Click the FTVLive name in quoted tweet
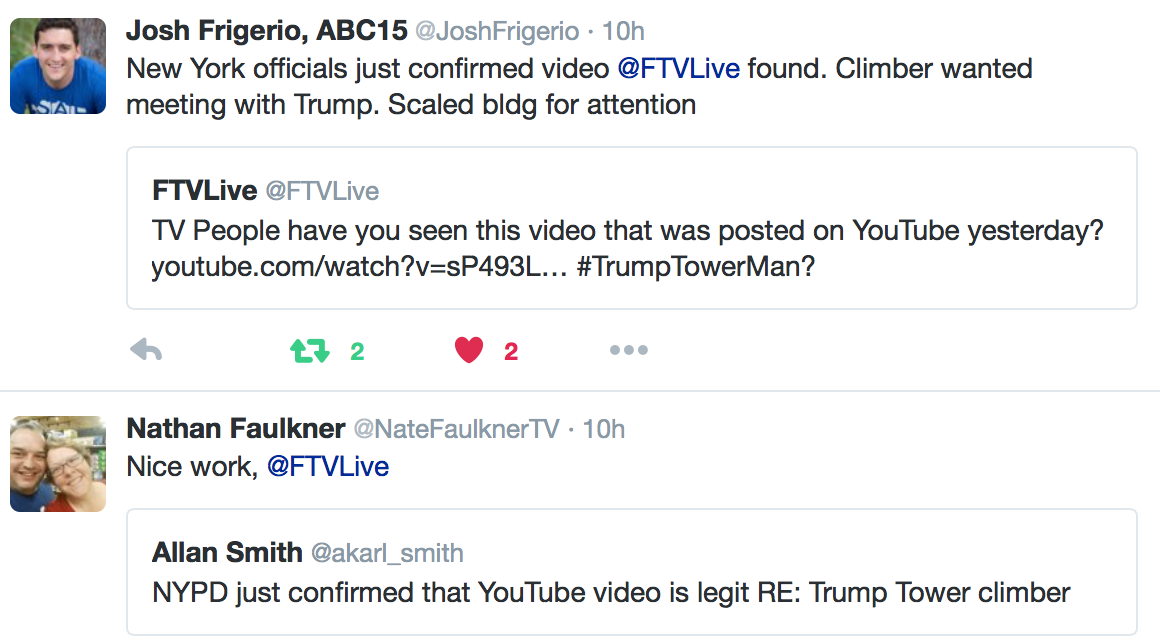 click(204, 191)
